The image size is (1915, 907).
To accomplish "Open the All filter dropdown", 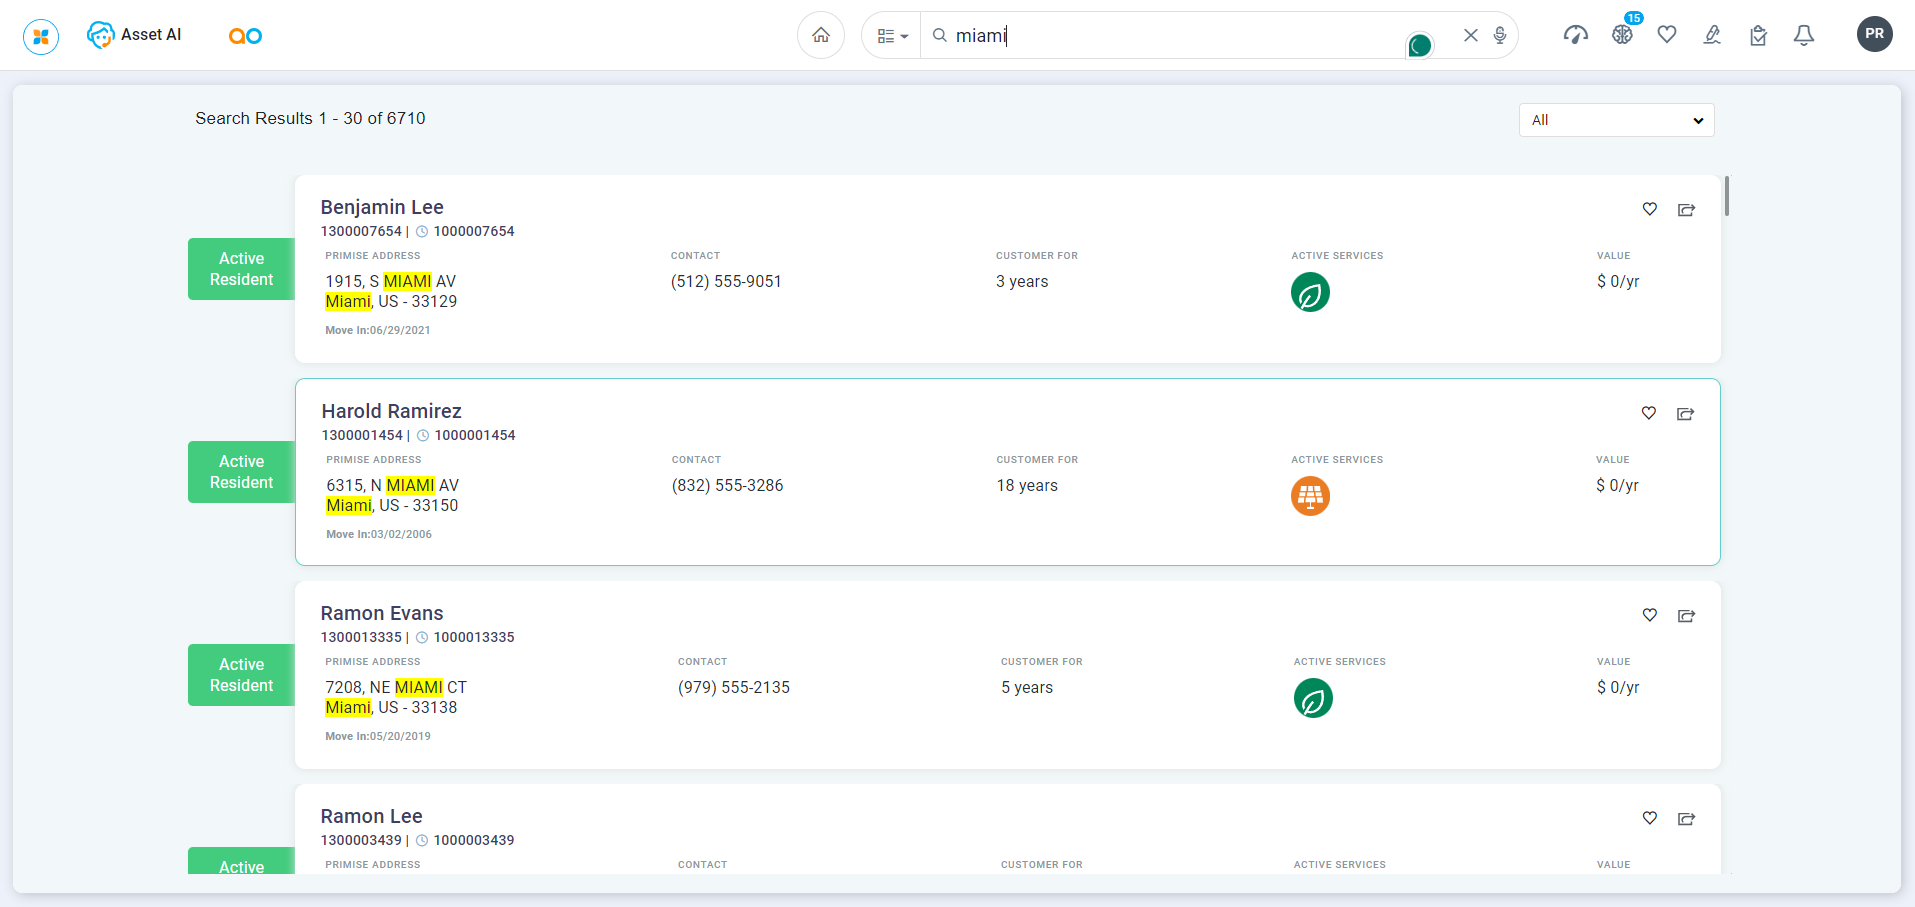I will [x=1616, y=120].
